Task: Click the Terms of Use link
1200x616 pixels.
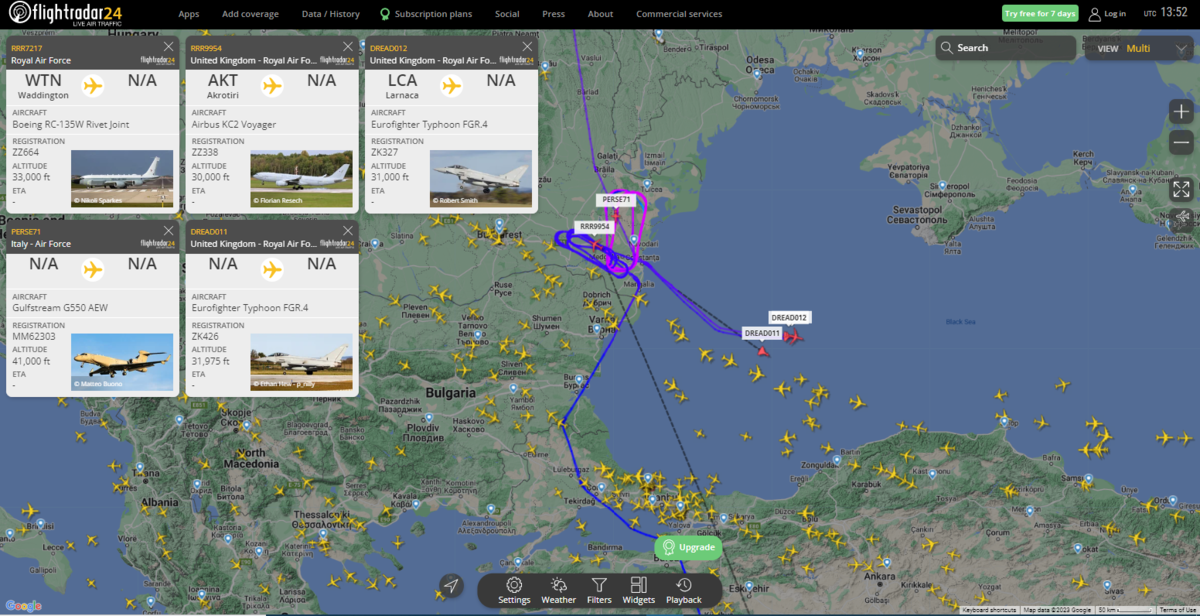Action: click(x=1177, y=610)
